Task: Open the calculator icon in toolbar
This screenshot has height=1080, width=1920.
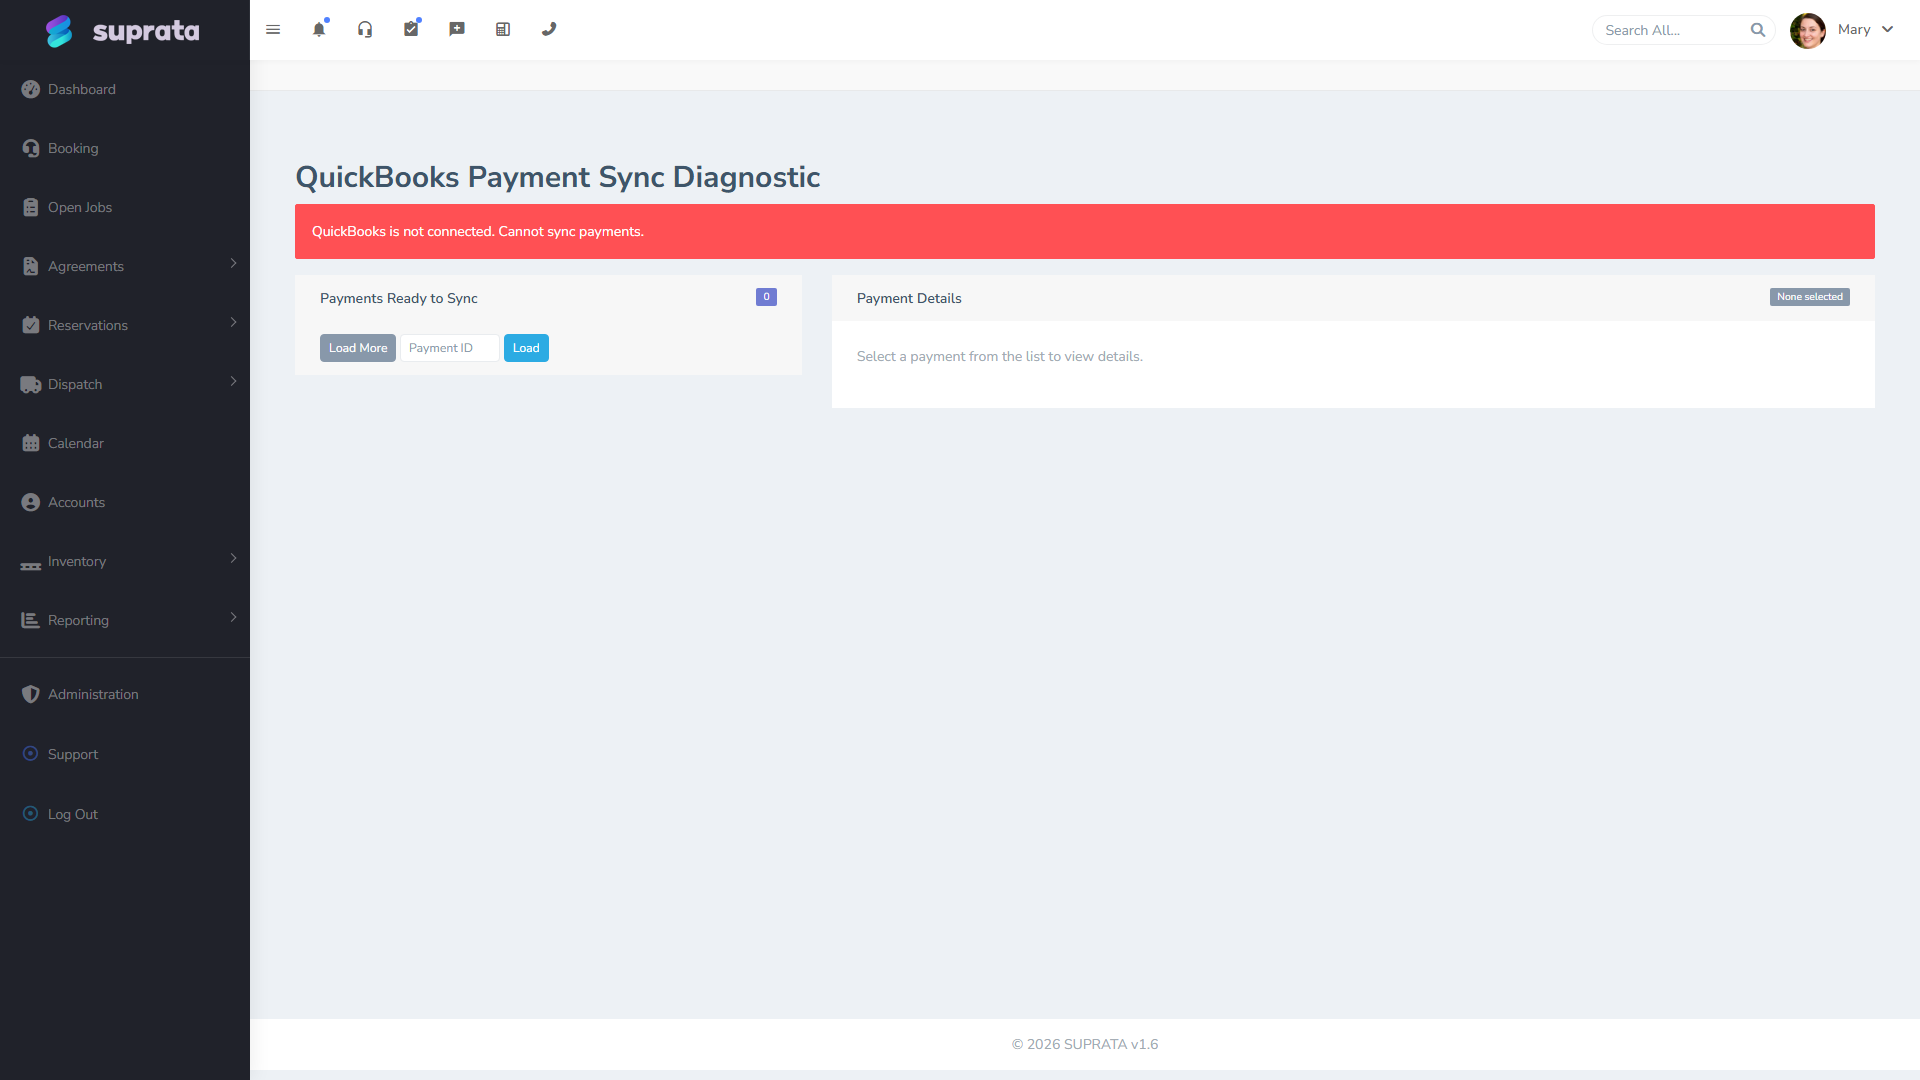Action: pyautogui.click(x=503, y=30)
